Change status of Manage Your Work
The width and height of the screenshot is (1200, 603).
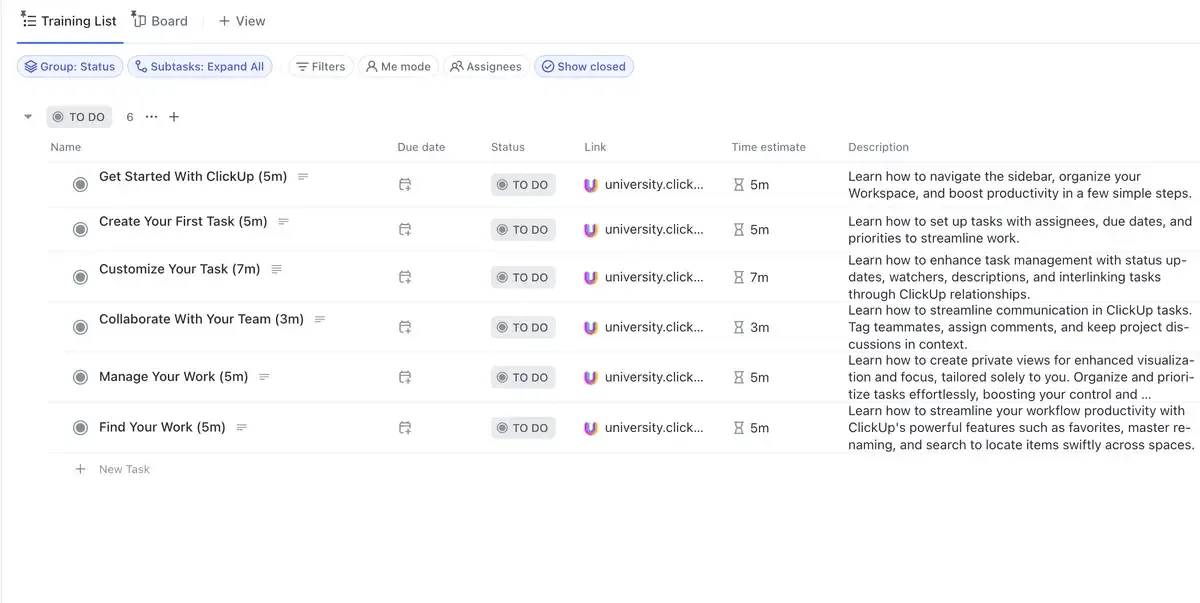[x=523, y=377]
